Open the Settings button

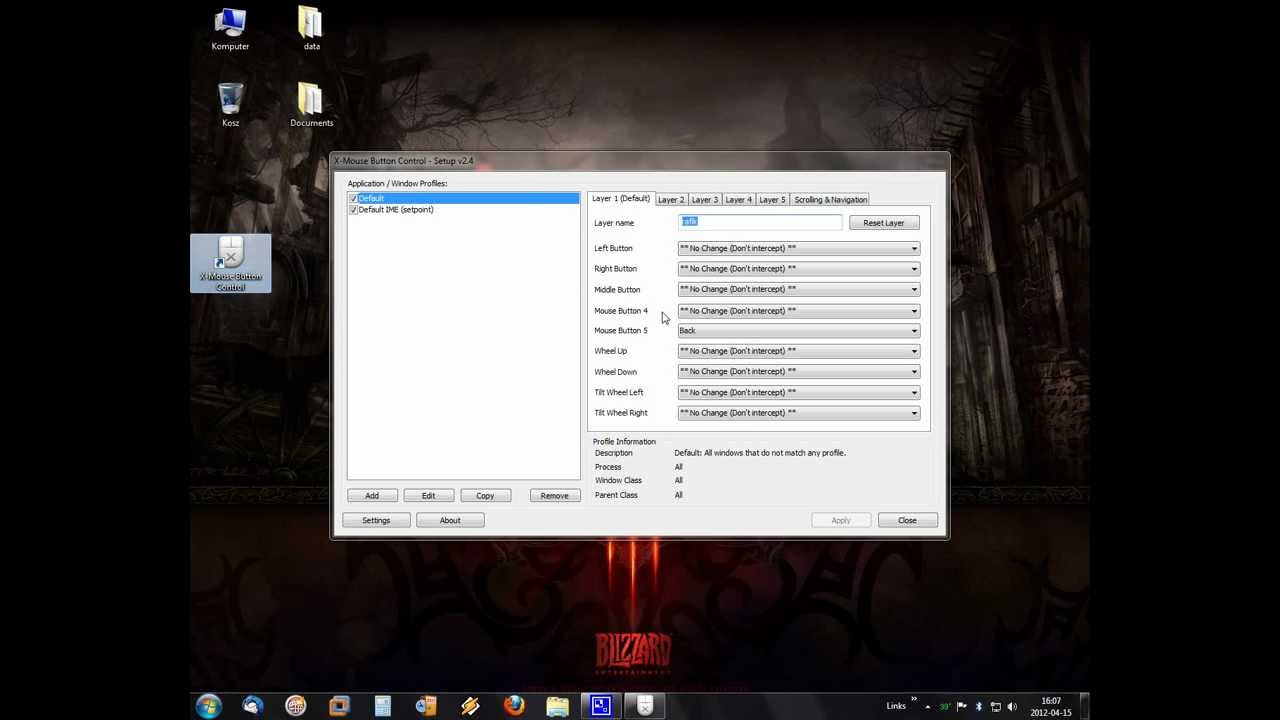coord(376,520)
